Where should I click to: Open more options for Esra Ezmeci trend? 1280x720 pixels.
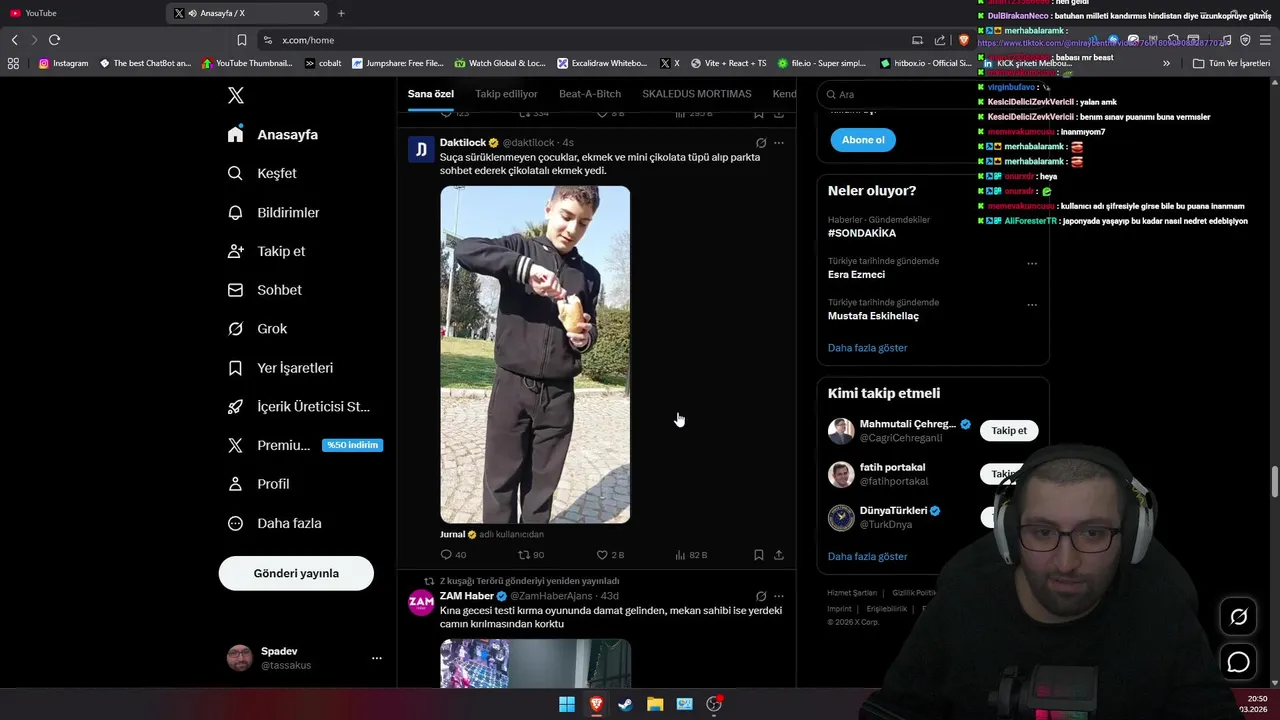1032,264
